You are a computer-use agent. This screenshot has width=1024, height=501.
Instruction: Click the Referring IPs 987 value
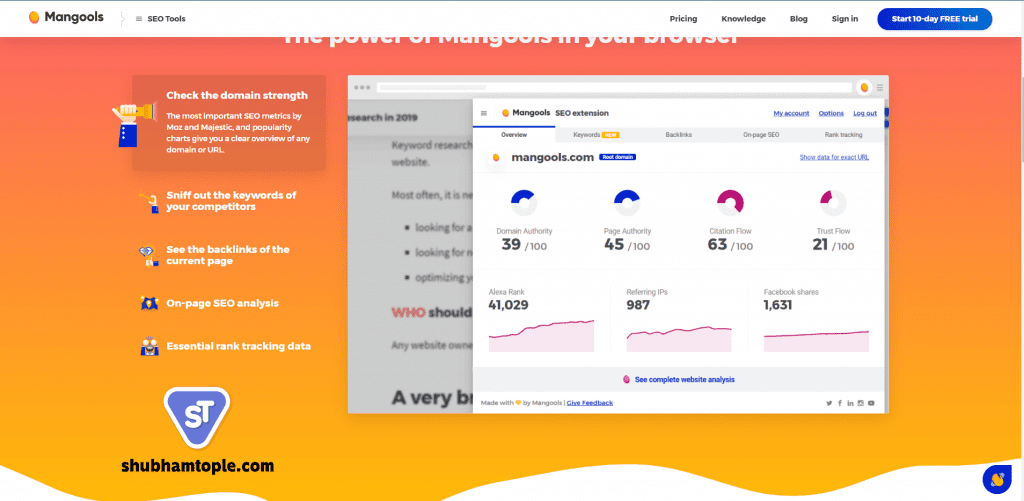coord(638,305)
